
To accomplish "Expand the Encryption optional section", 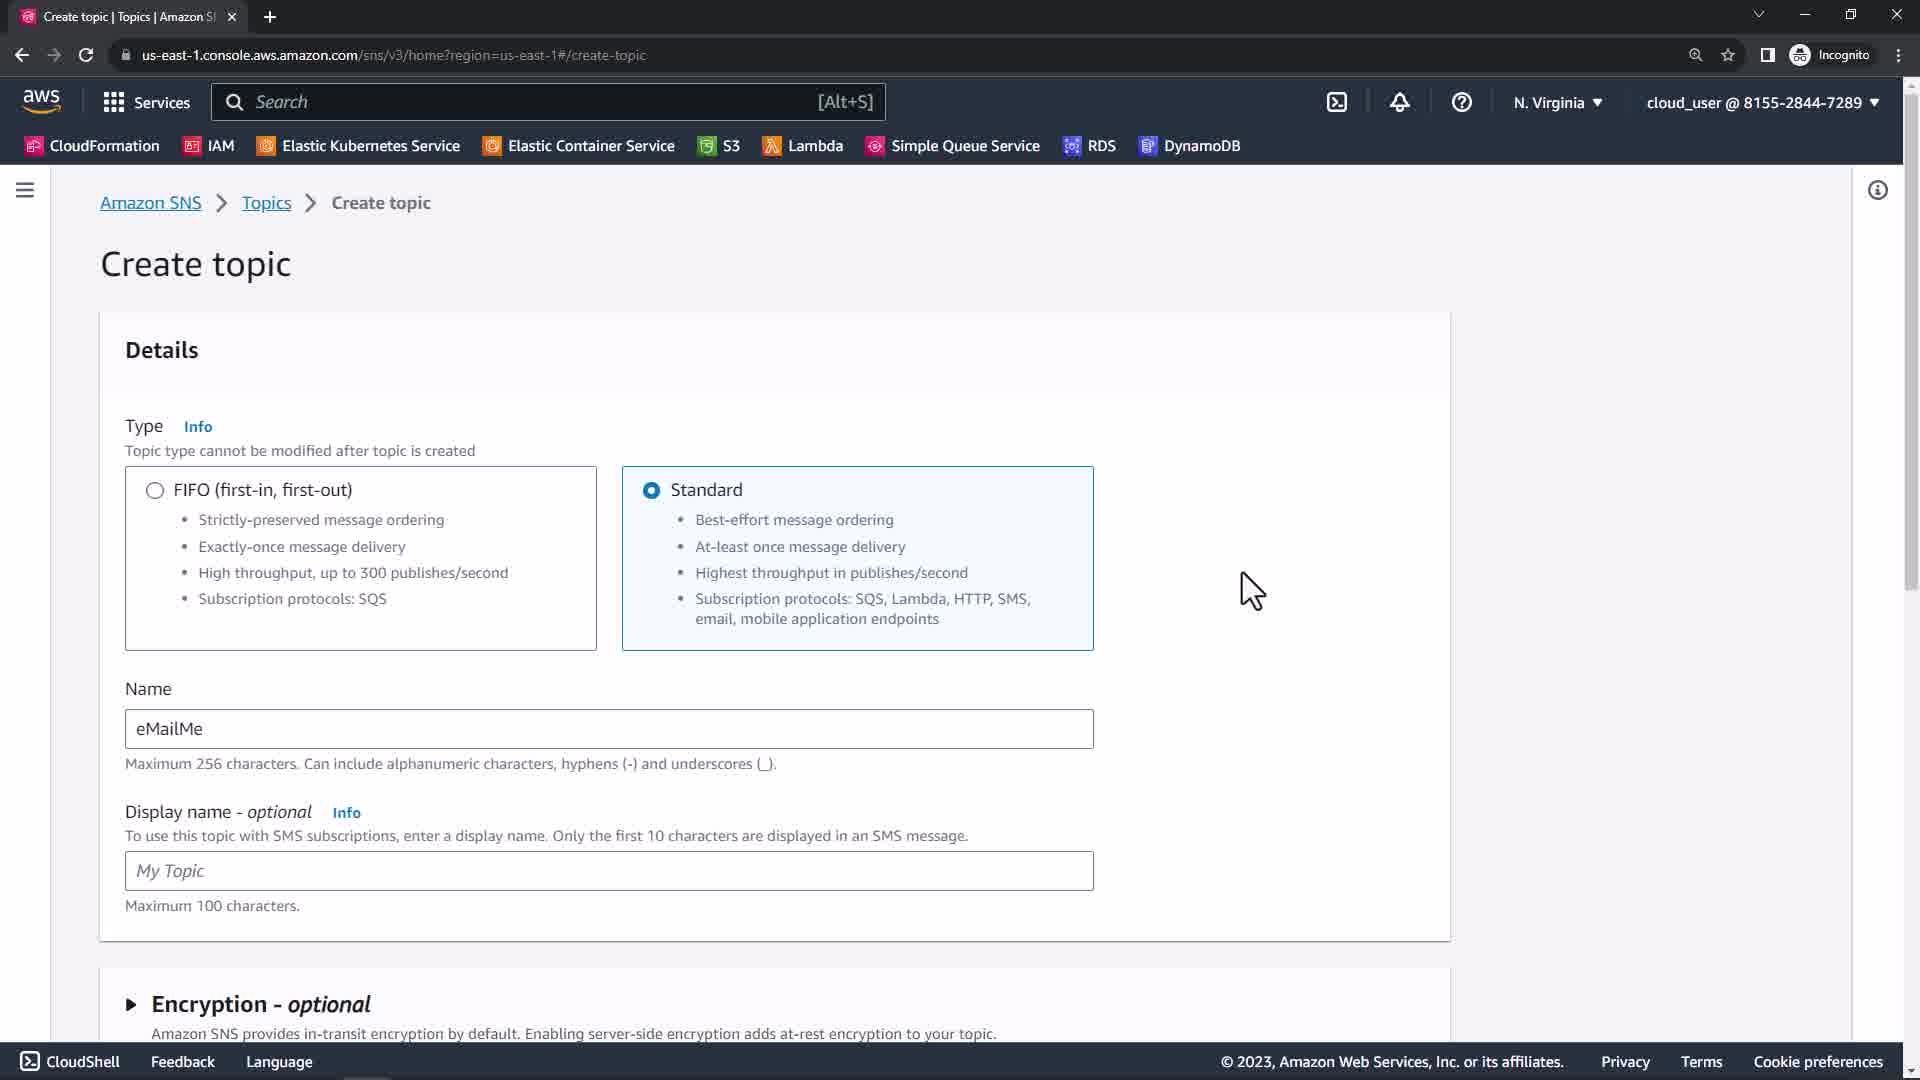I will (131, 1004).
